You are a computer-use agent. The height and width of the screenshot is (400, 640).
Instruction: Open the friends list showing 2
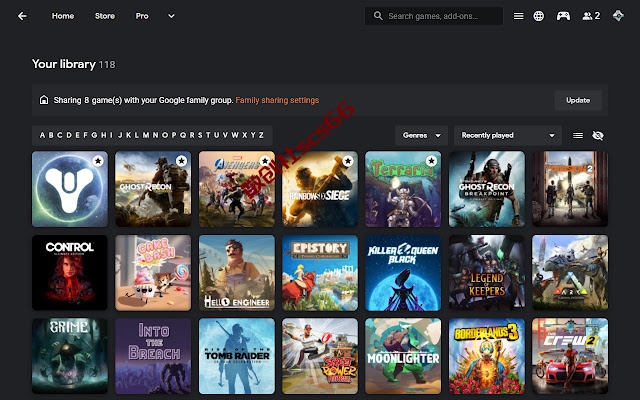(x=591, y=16)
